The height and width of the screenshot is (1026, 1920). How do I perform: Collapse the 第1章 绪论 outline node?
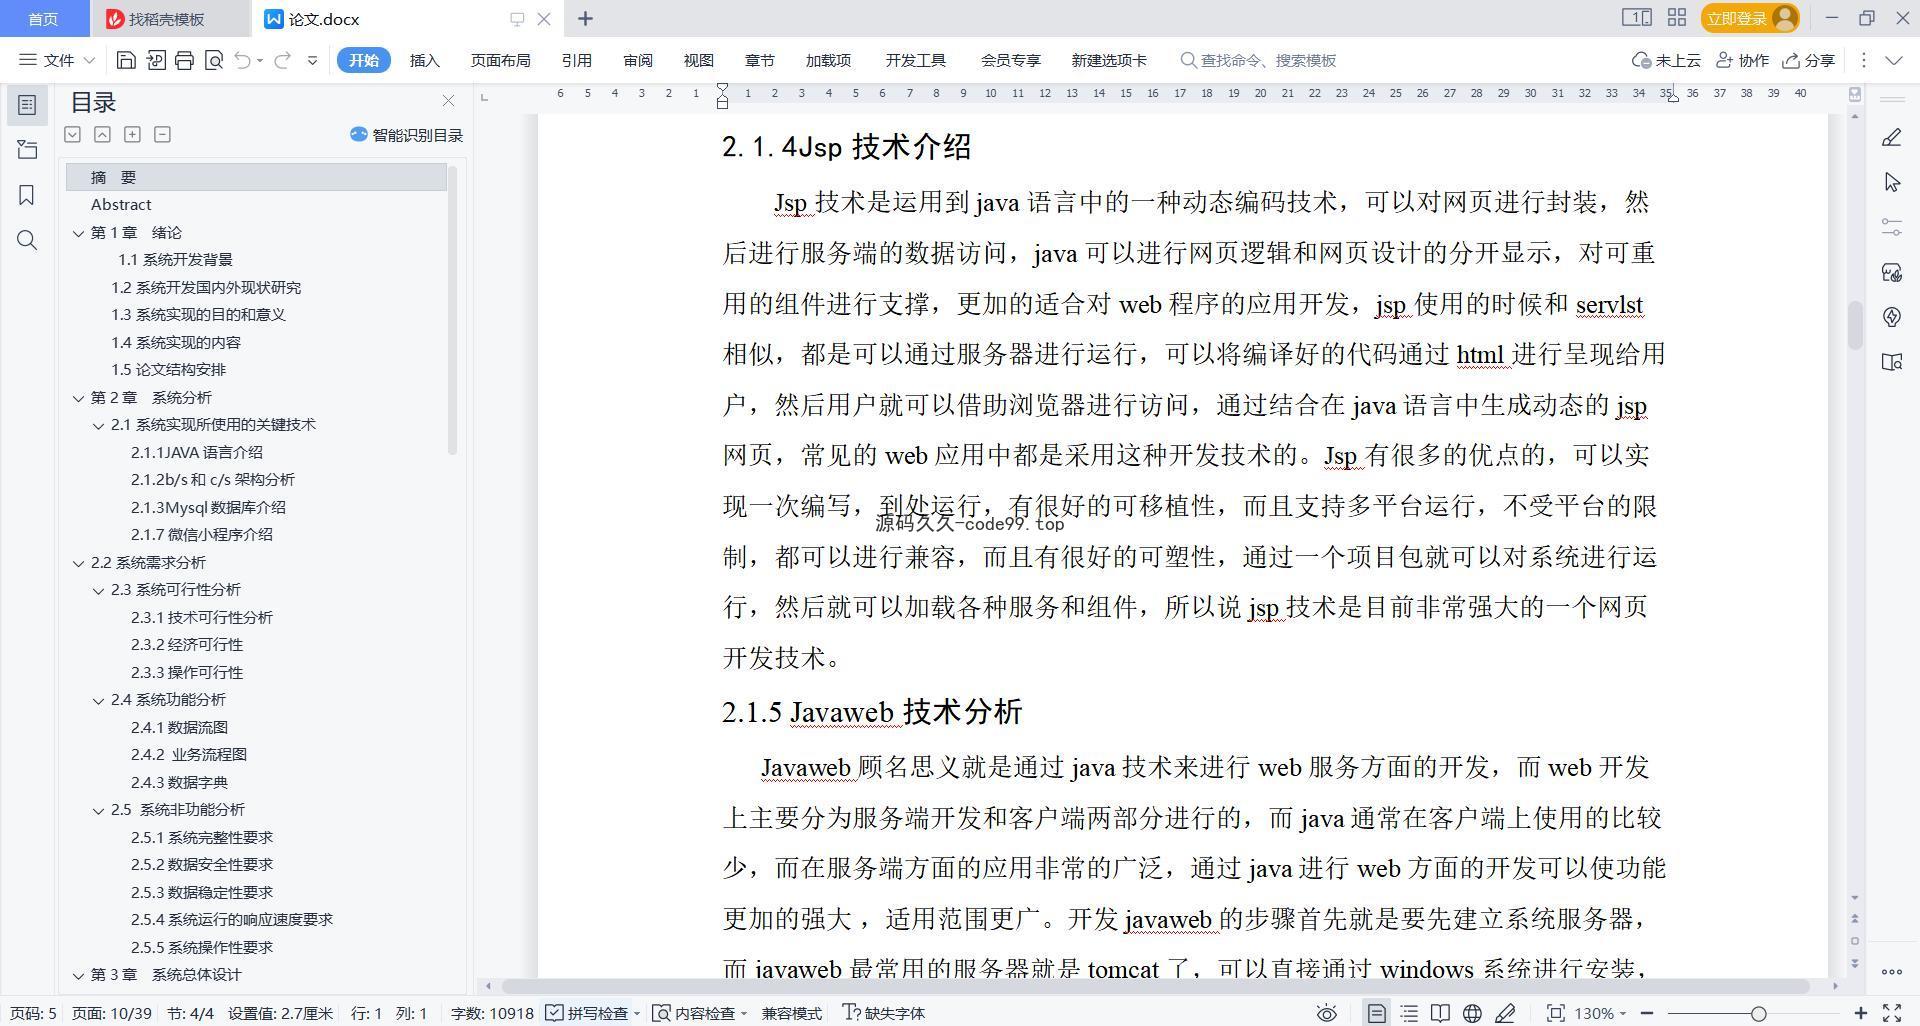(78, 233)
